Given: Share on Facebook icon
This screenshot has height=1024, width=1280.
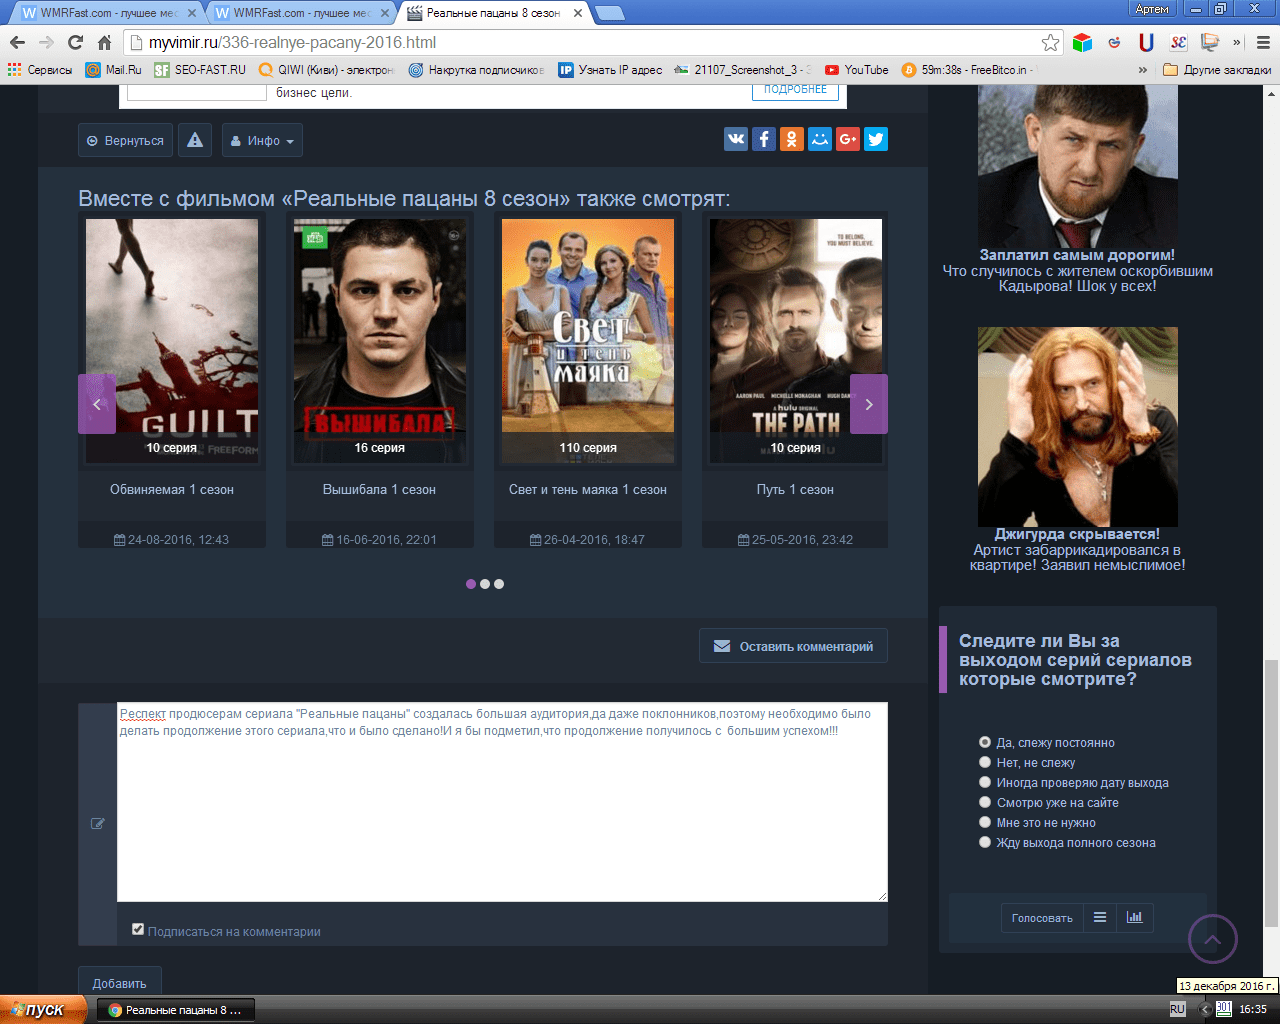Looking at the screenshot, I should pyautogui.click(x=764, y=139).
